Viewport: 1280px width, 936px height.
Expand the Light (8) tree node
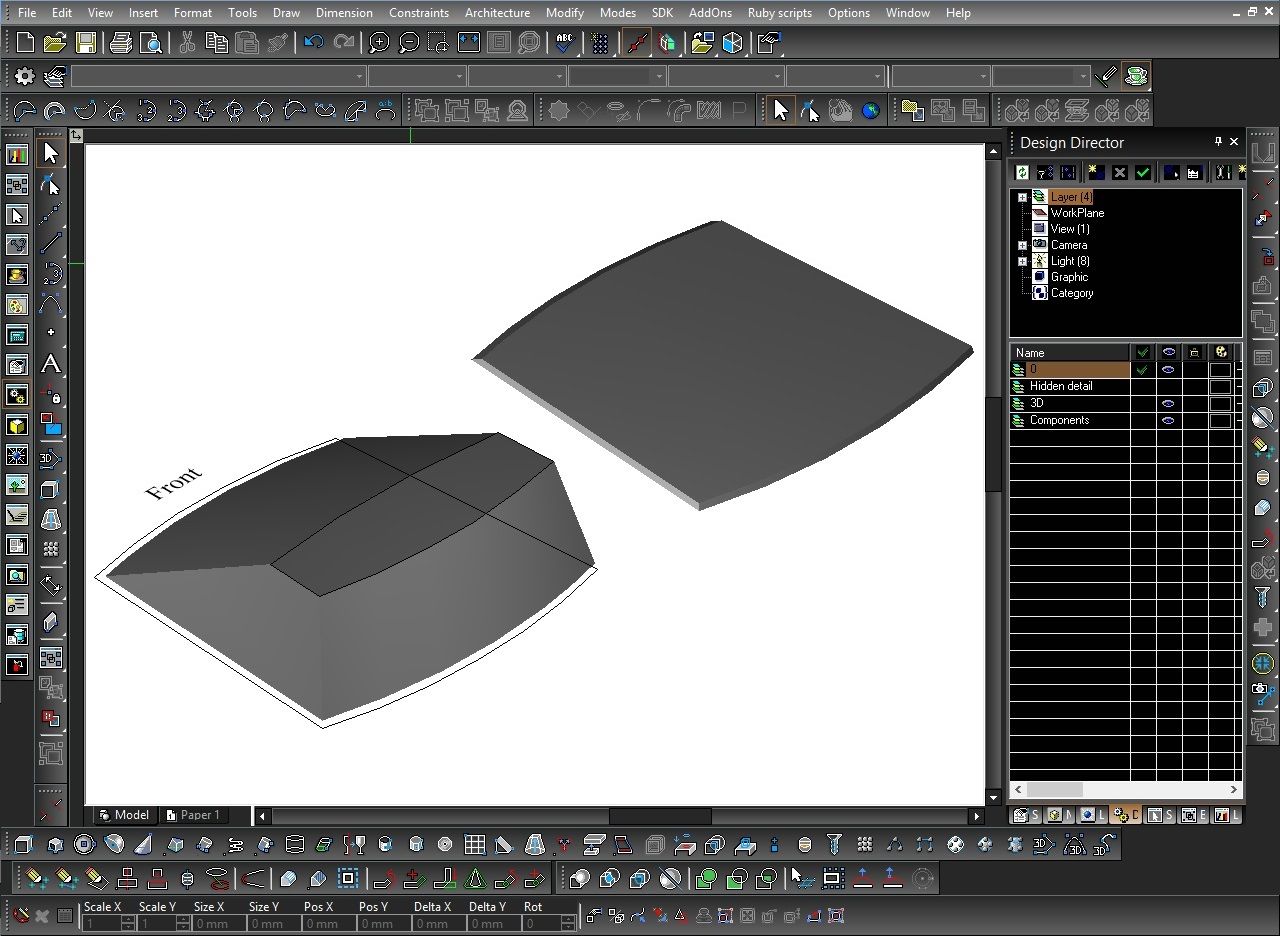coord(1022,261)
